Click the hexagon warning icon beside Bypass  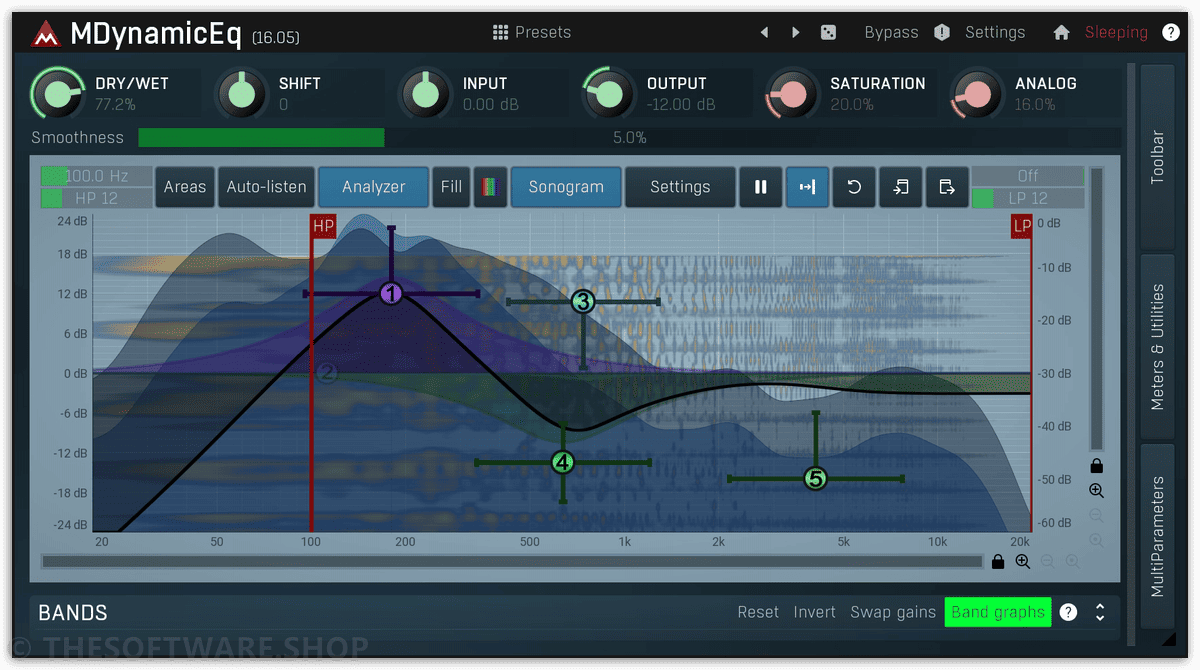[942, 32]
